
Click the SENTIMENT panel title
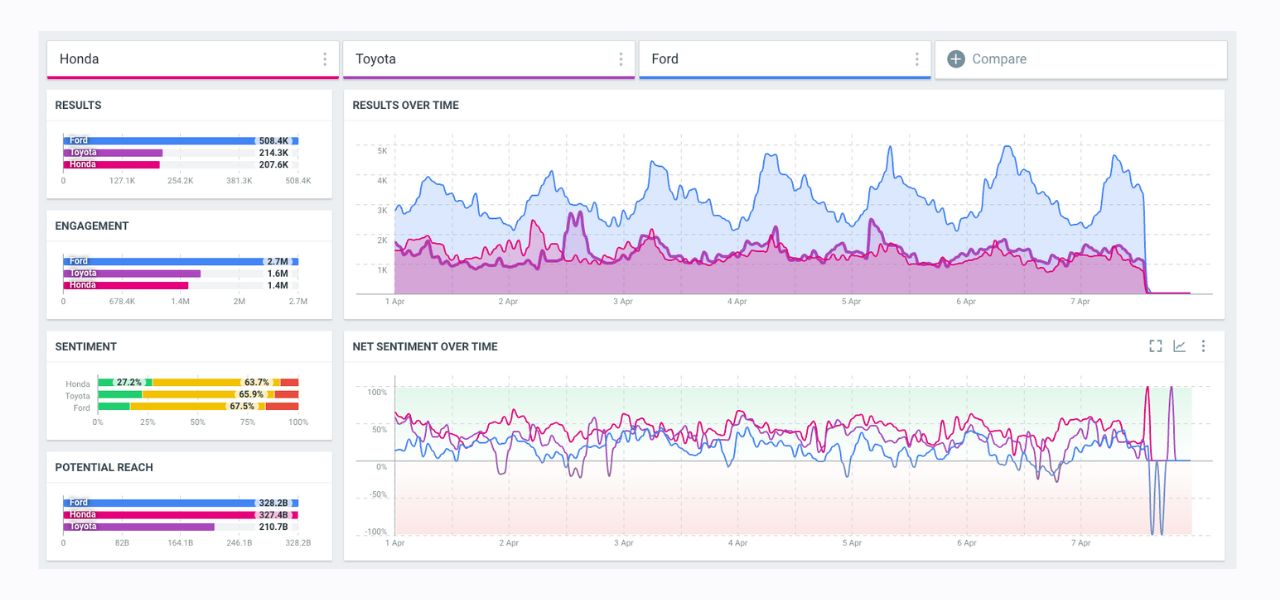coord(86,347)
